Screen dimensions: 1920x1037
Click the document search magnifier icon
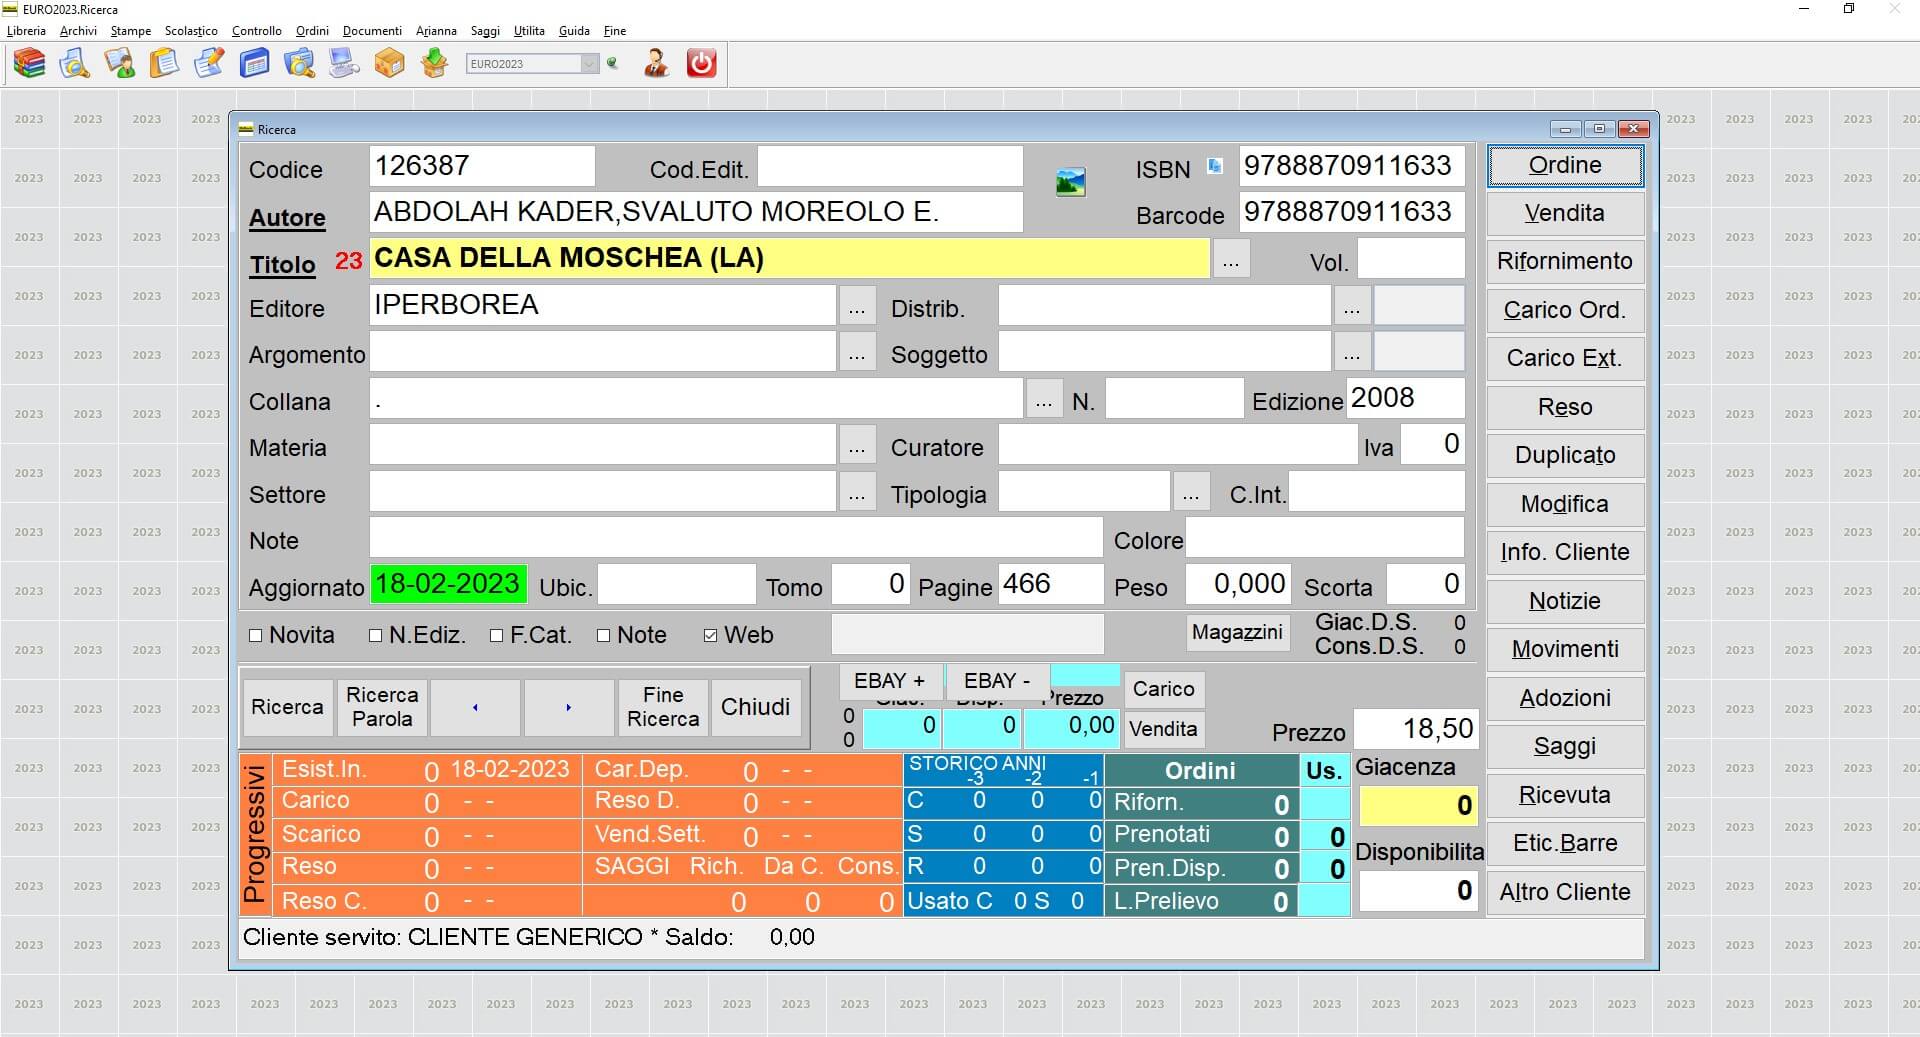pyautogui.click(x=74, y=63)
